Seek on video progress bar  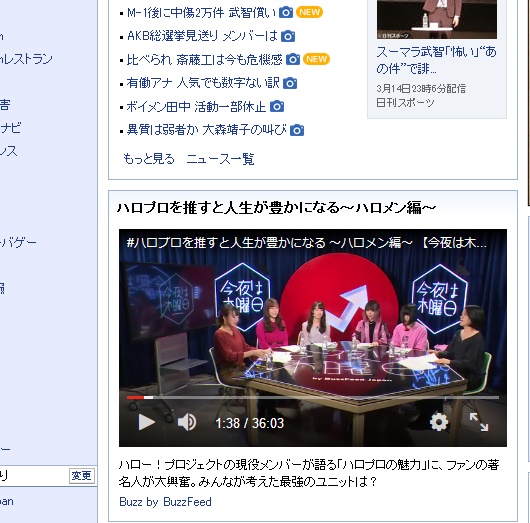pyautogui.click(x=313, y=398)
